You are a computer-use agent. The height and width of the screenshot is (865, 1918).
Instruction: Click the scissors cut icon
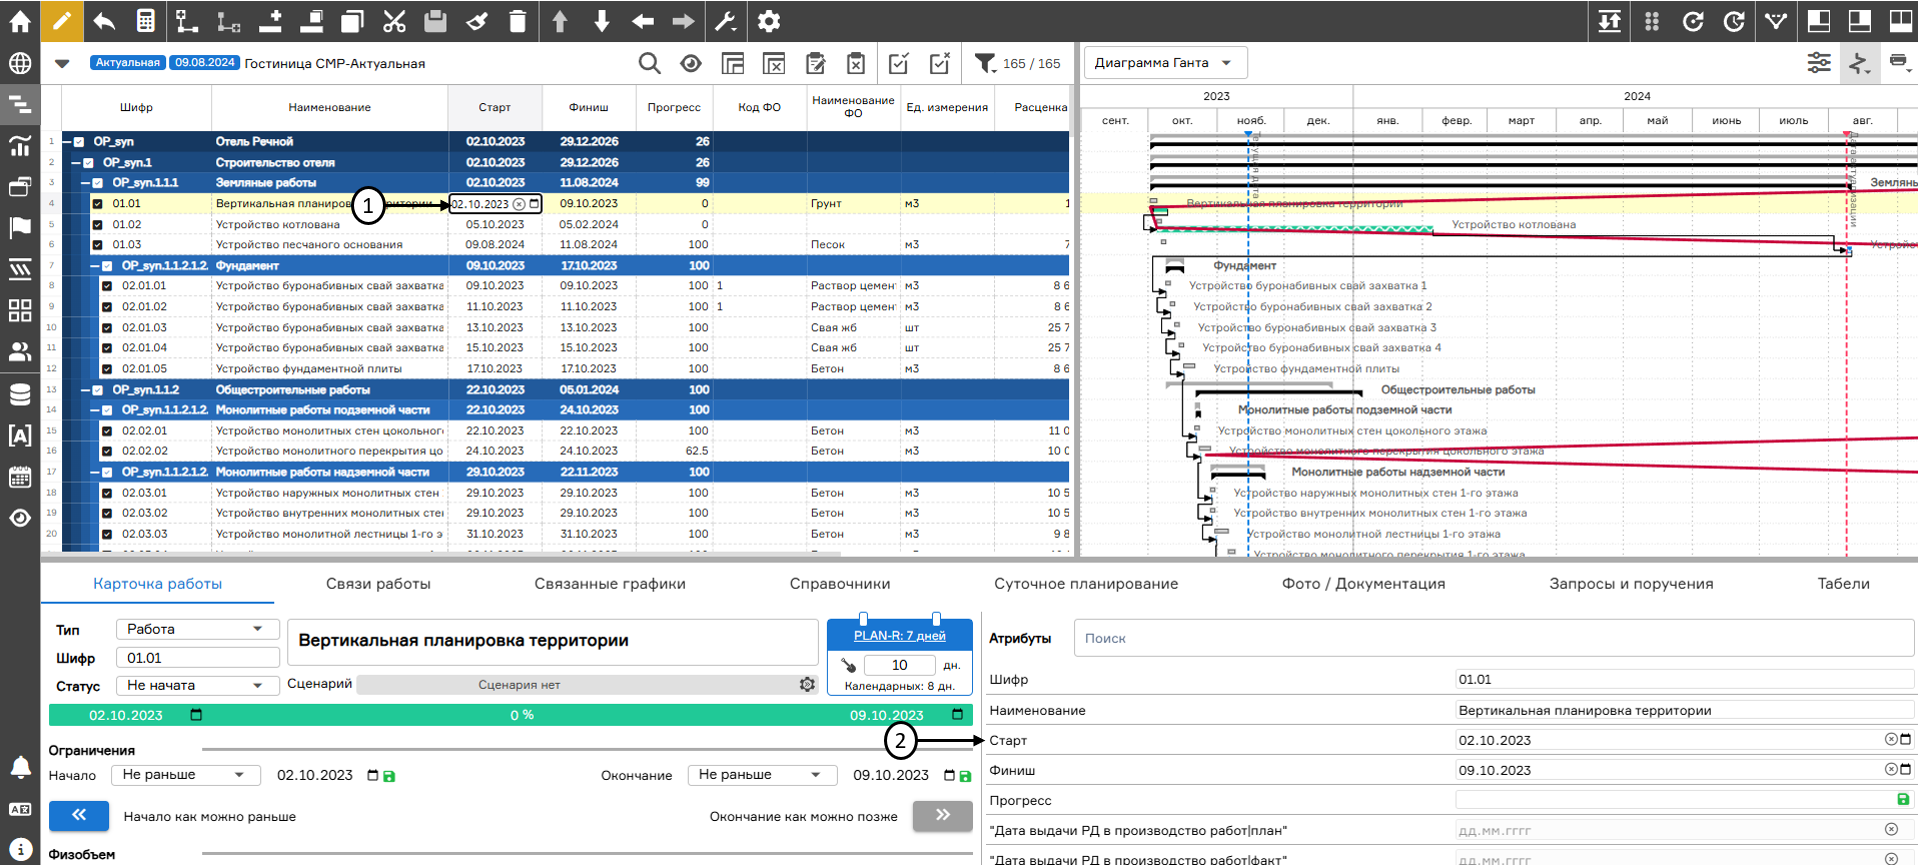point(395,21)
